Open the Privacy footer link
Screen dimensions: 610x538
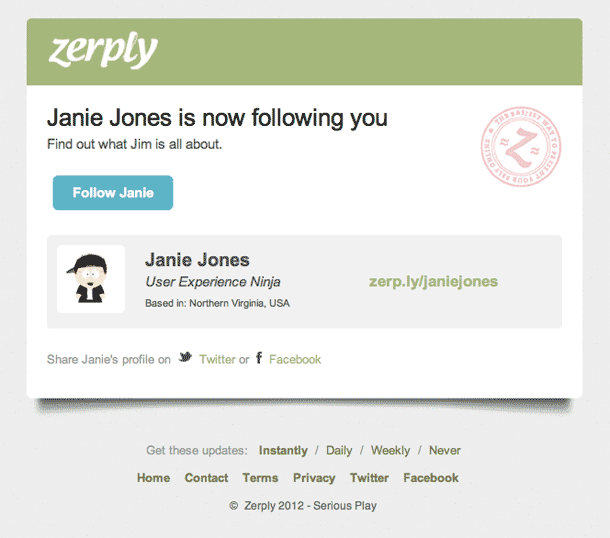point(314,478)
